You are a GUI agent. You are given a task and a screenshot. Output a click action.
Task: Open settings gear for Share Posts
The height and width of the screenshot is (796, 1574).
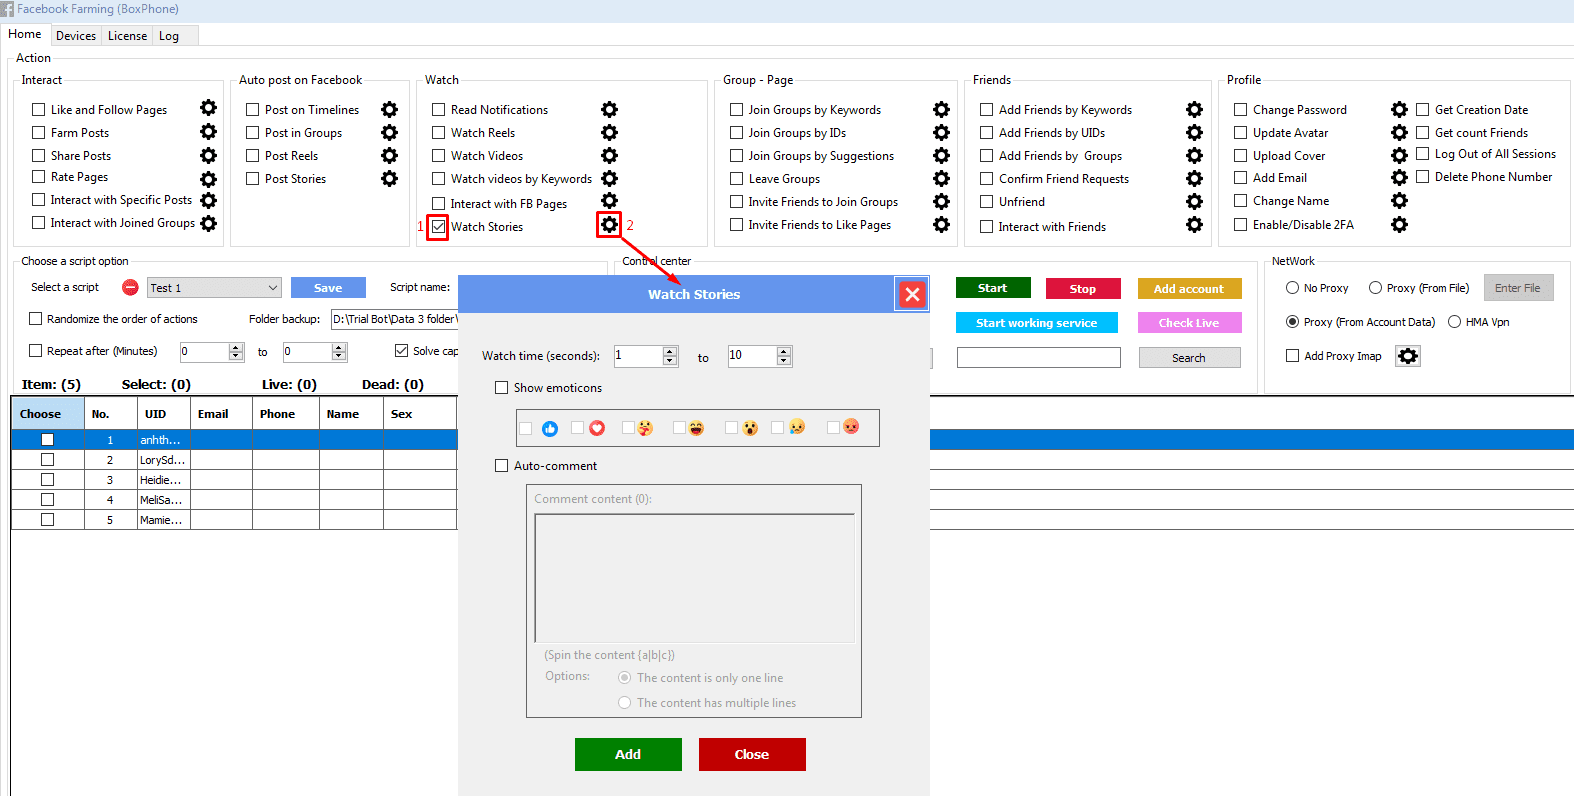208,155
